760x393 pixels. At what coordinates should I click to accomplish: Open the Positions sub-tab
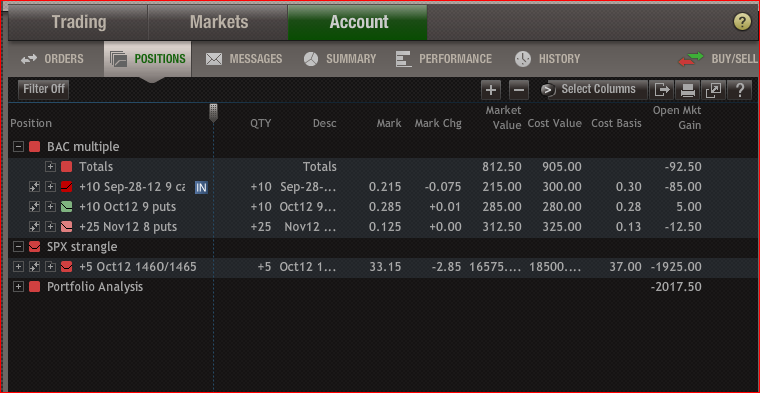tap(148, 59)
